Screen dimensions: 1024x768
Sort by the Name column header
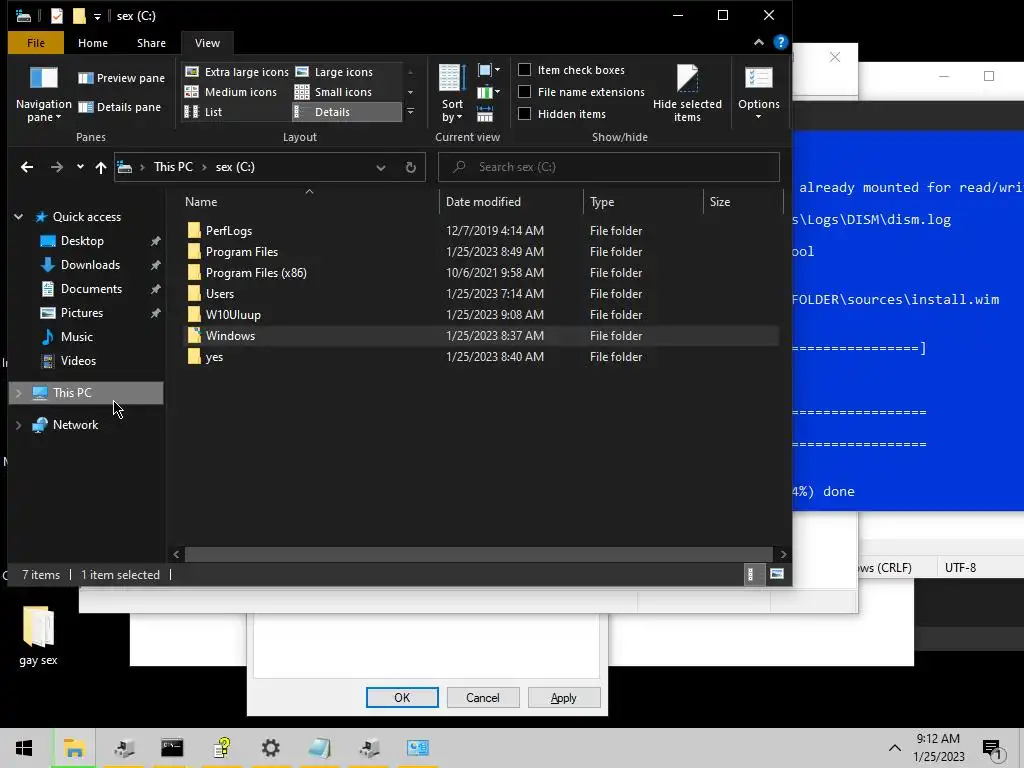[309, 202]
